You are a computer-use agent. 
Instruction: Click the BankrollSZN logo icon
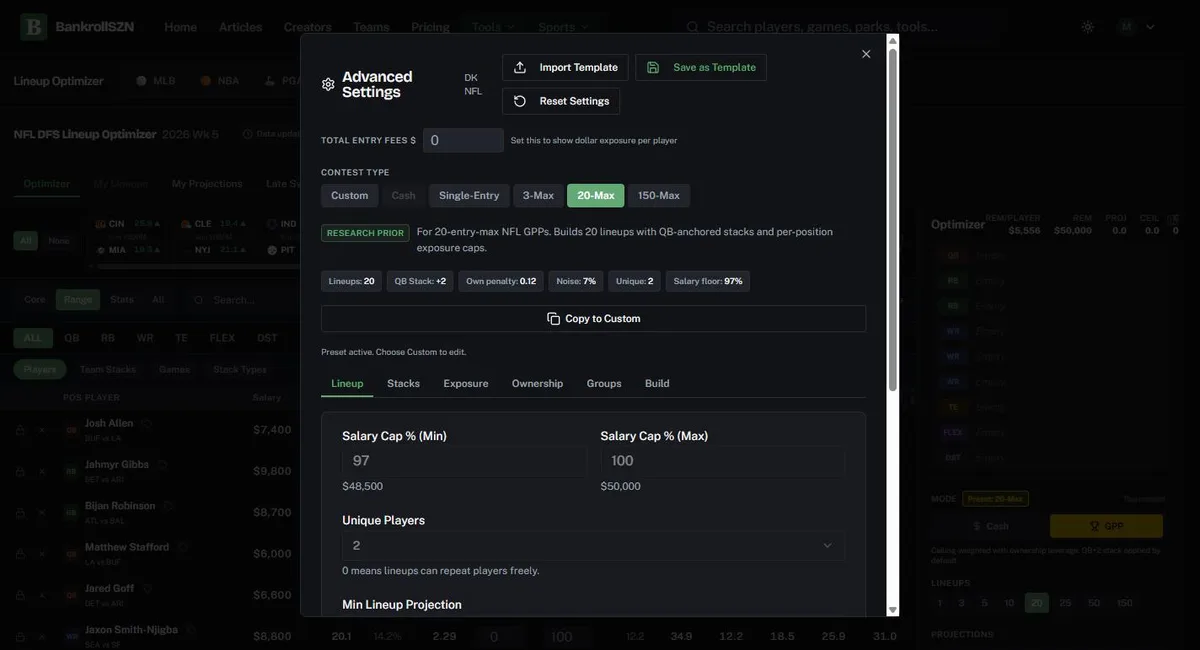coord(33,27)
